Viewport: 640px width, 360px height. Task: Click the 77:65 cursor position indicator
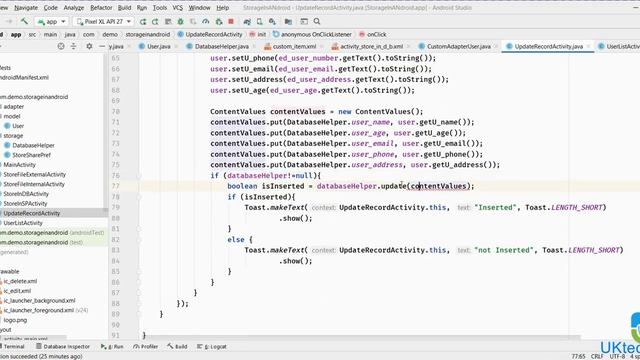pos(578,356)
